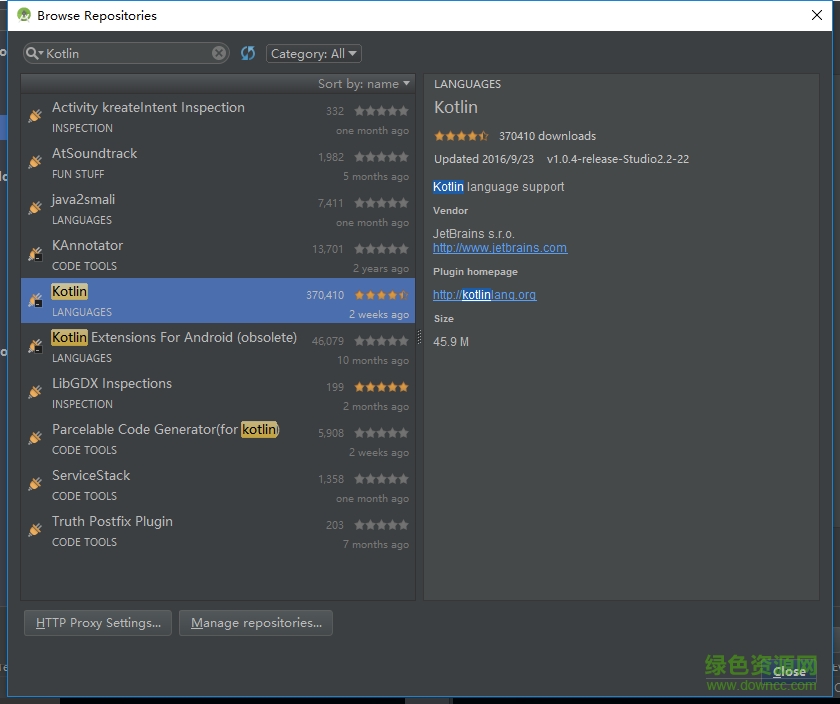This screenshot has width=840, height=704.
Task: Open search history magnifier dropdown
Action: pyautogui.click(x=35, y=54)
